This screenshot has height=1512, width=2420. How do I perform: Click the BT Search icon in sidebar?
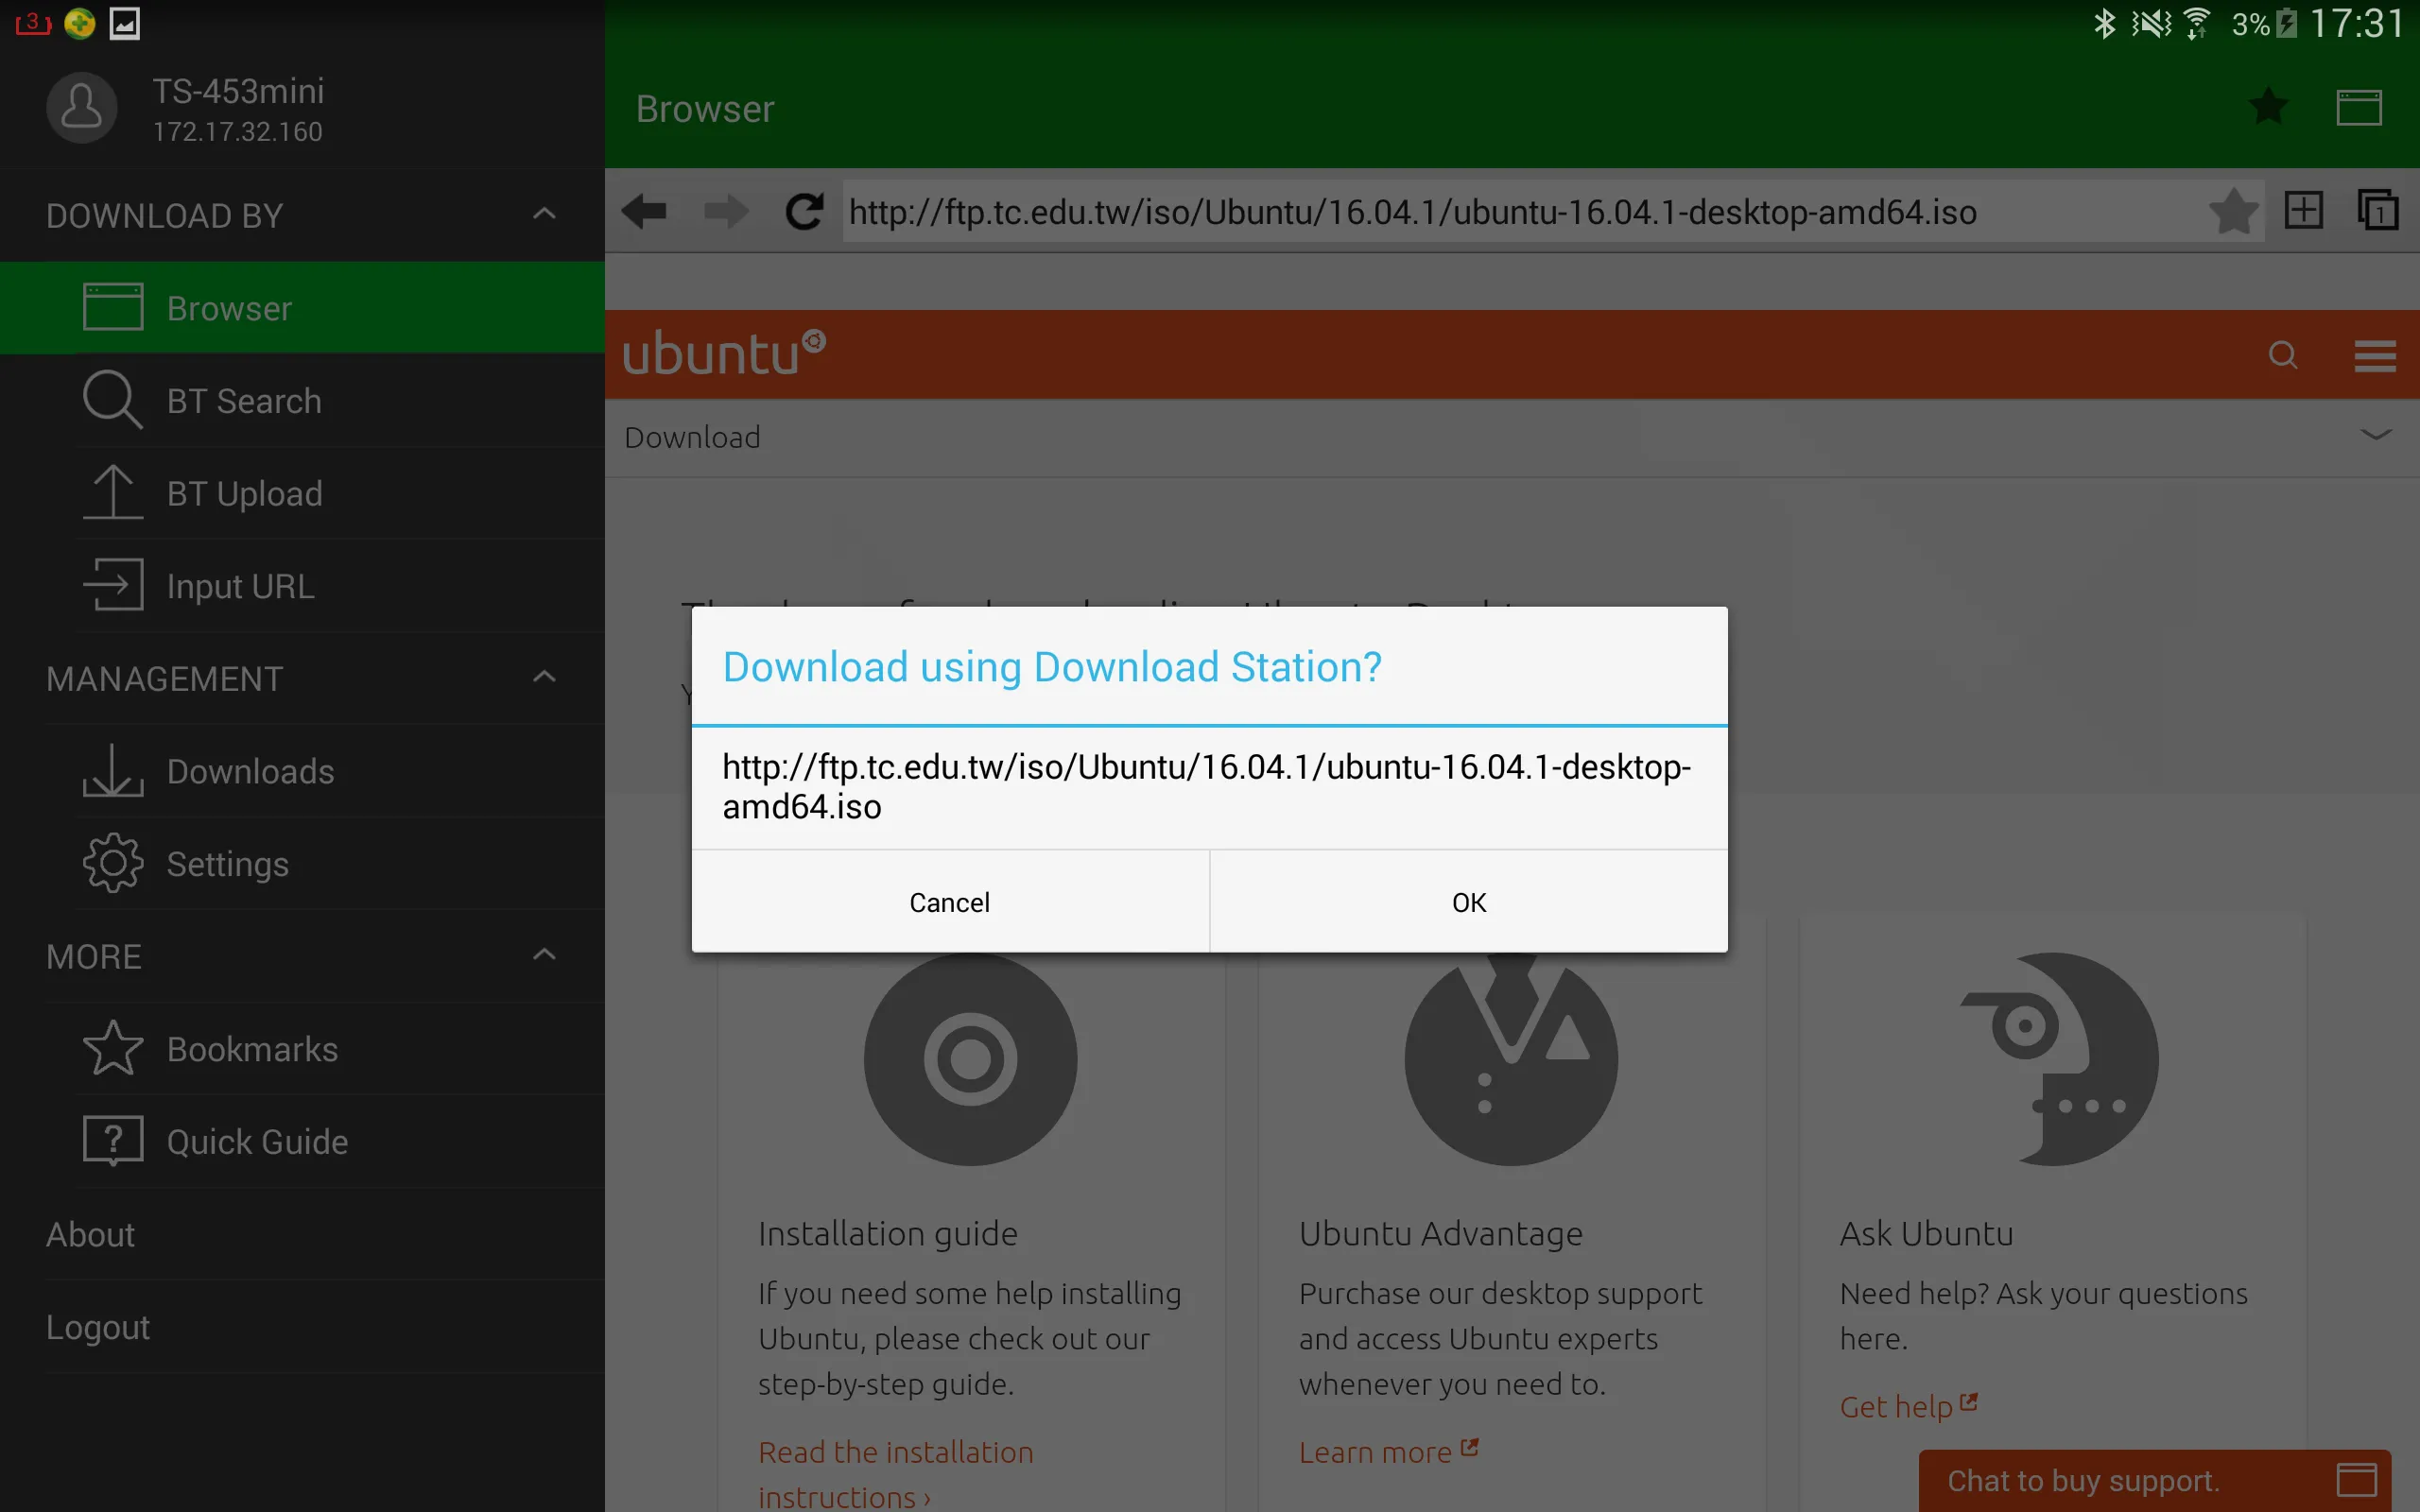[113, 399]
